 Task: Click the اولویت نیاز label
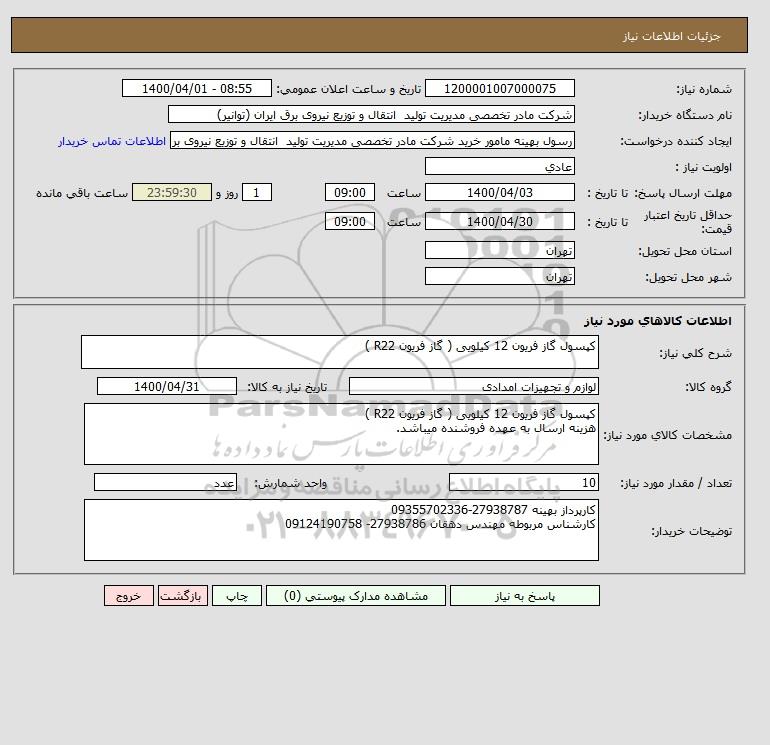[x=704, y=167]
